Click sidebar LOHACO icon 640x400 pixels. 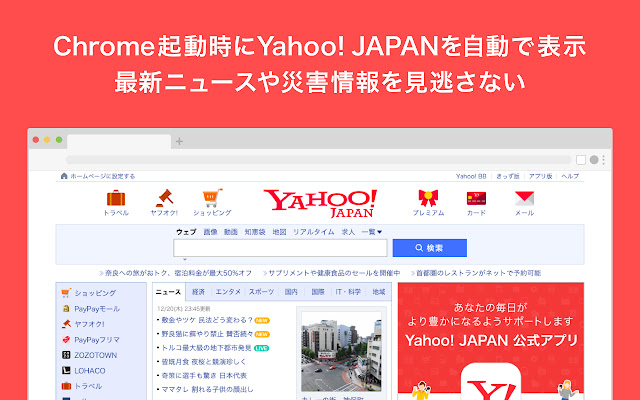66,371
